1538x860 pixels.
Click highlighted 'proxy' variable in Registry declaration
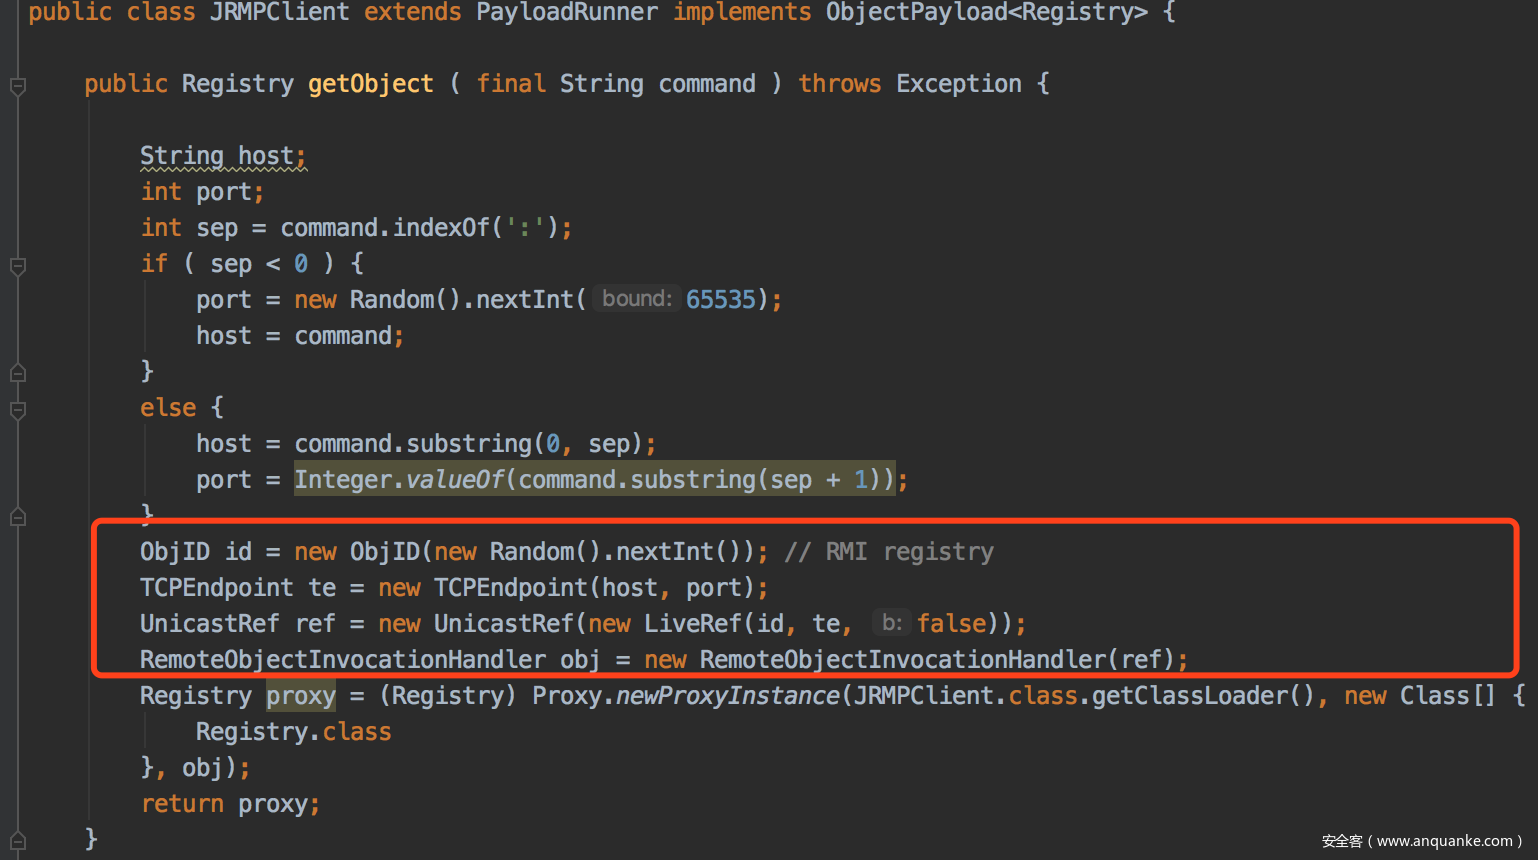tap(301, 696)
